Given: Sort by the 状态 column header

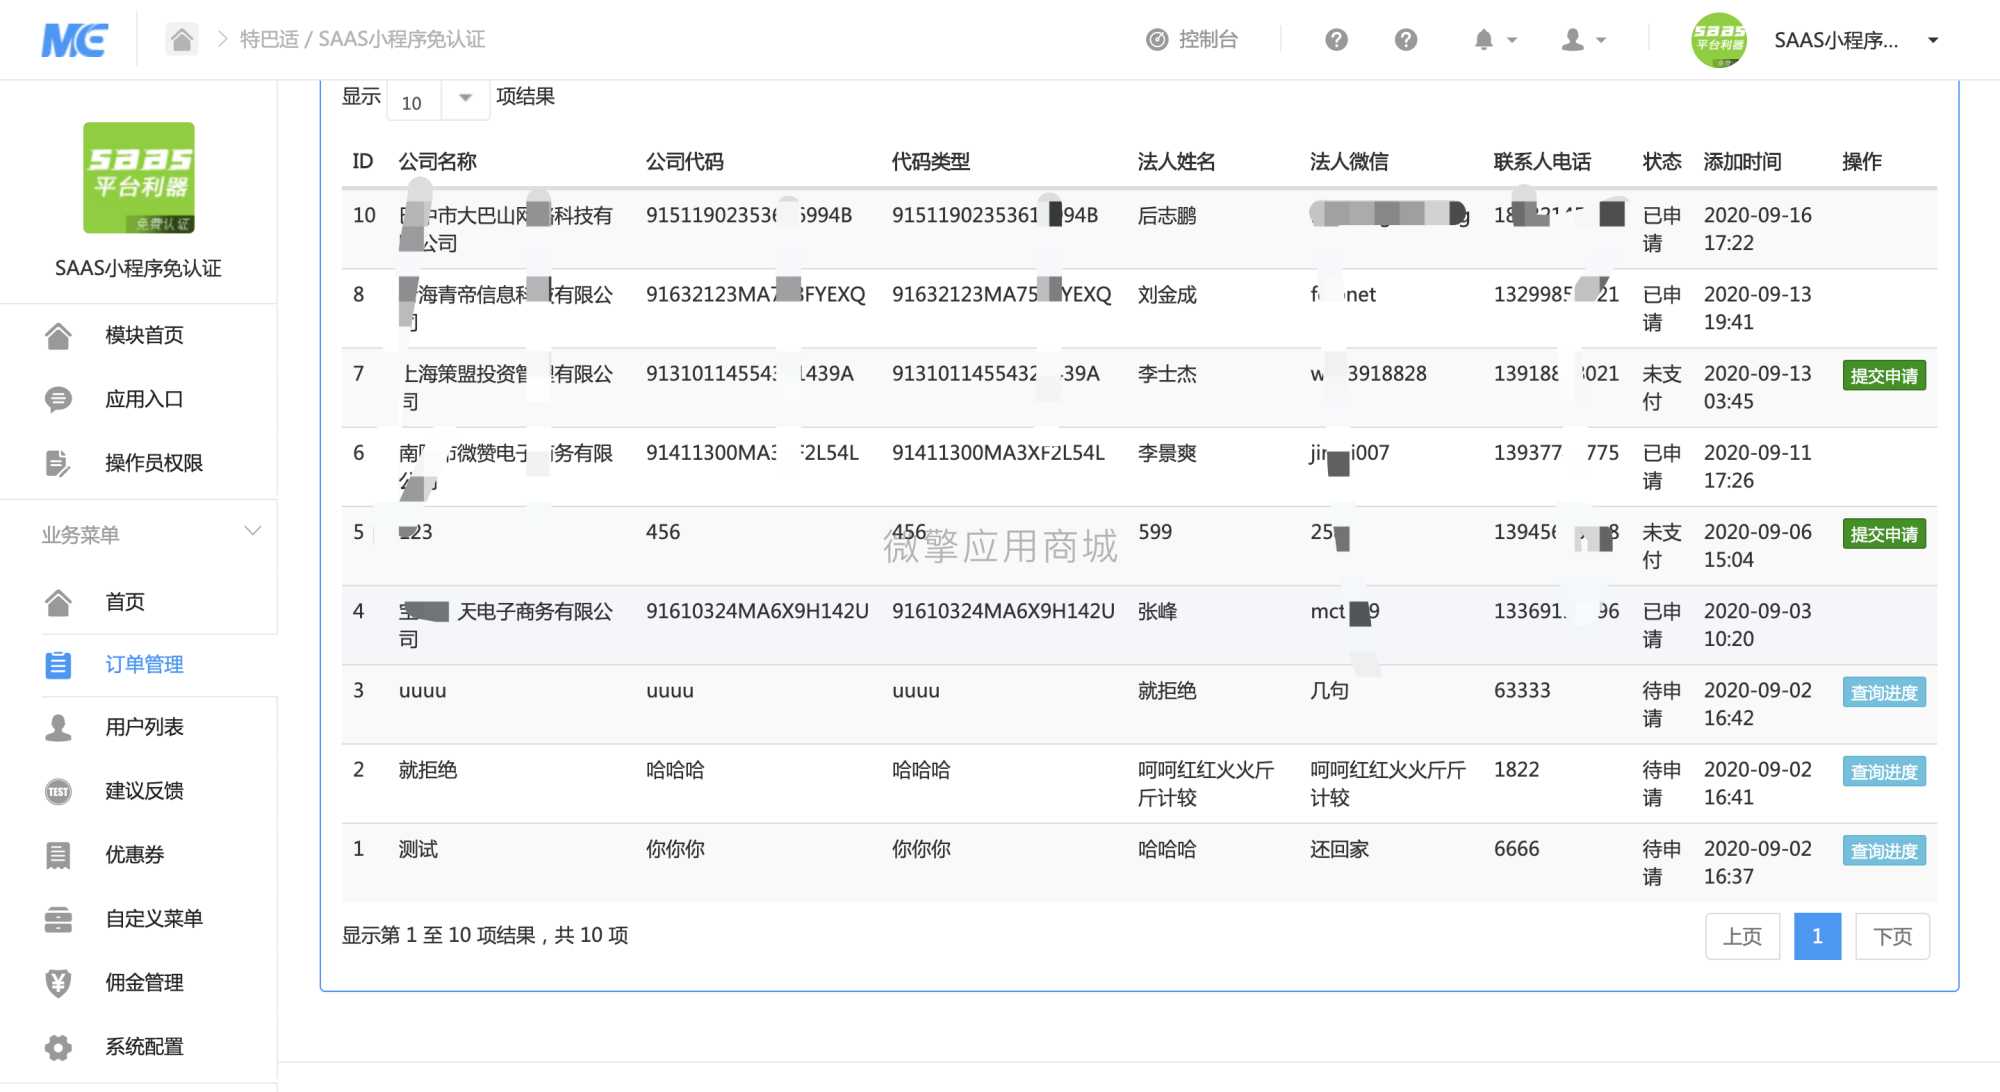Looking at the screenshot, I should tap(1662, 162).
